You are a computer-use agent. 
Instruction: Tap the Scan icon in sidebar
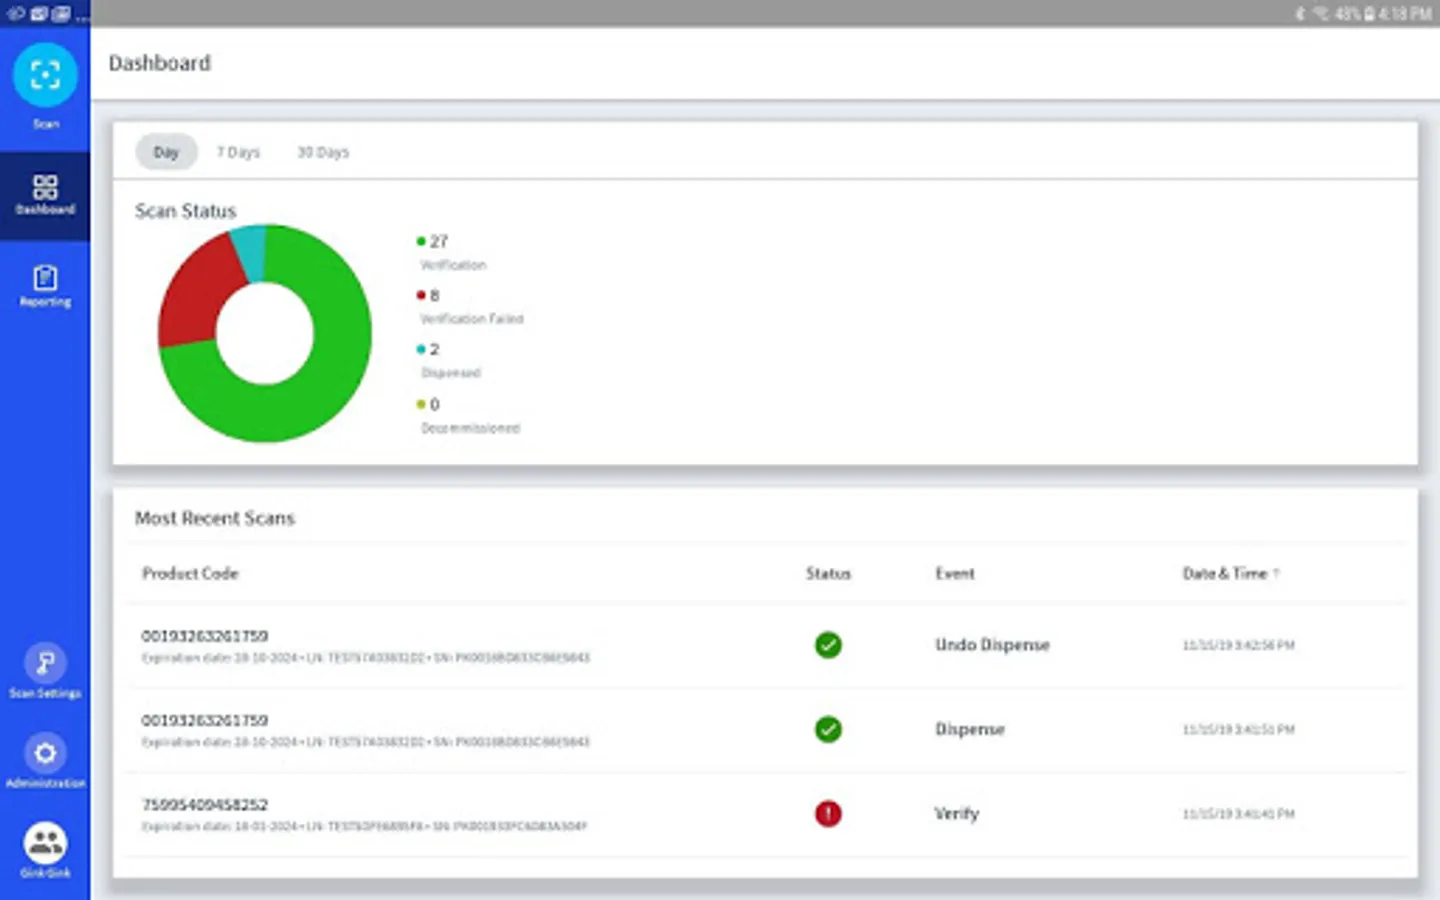coord(45,76)
